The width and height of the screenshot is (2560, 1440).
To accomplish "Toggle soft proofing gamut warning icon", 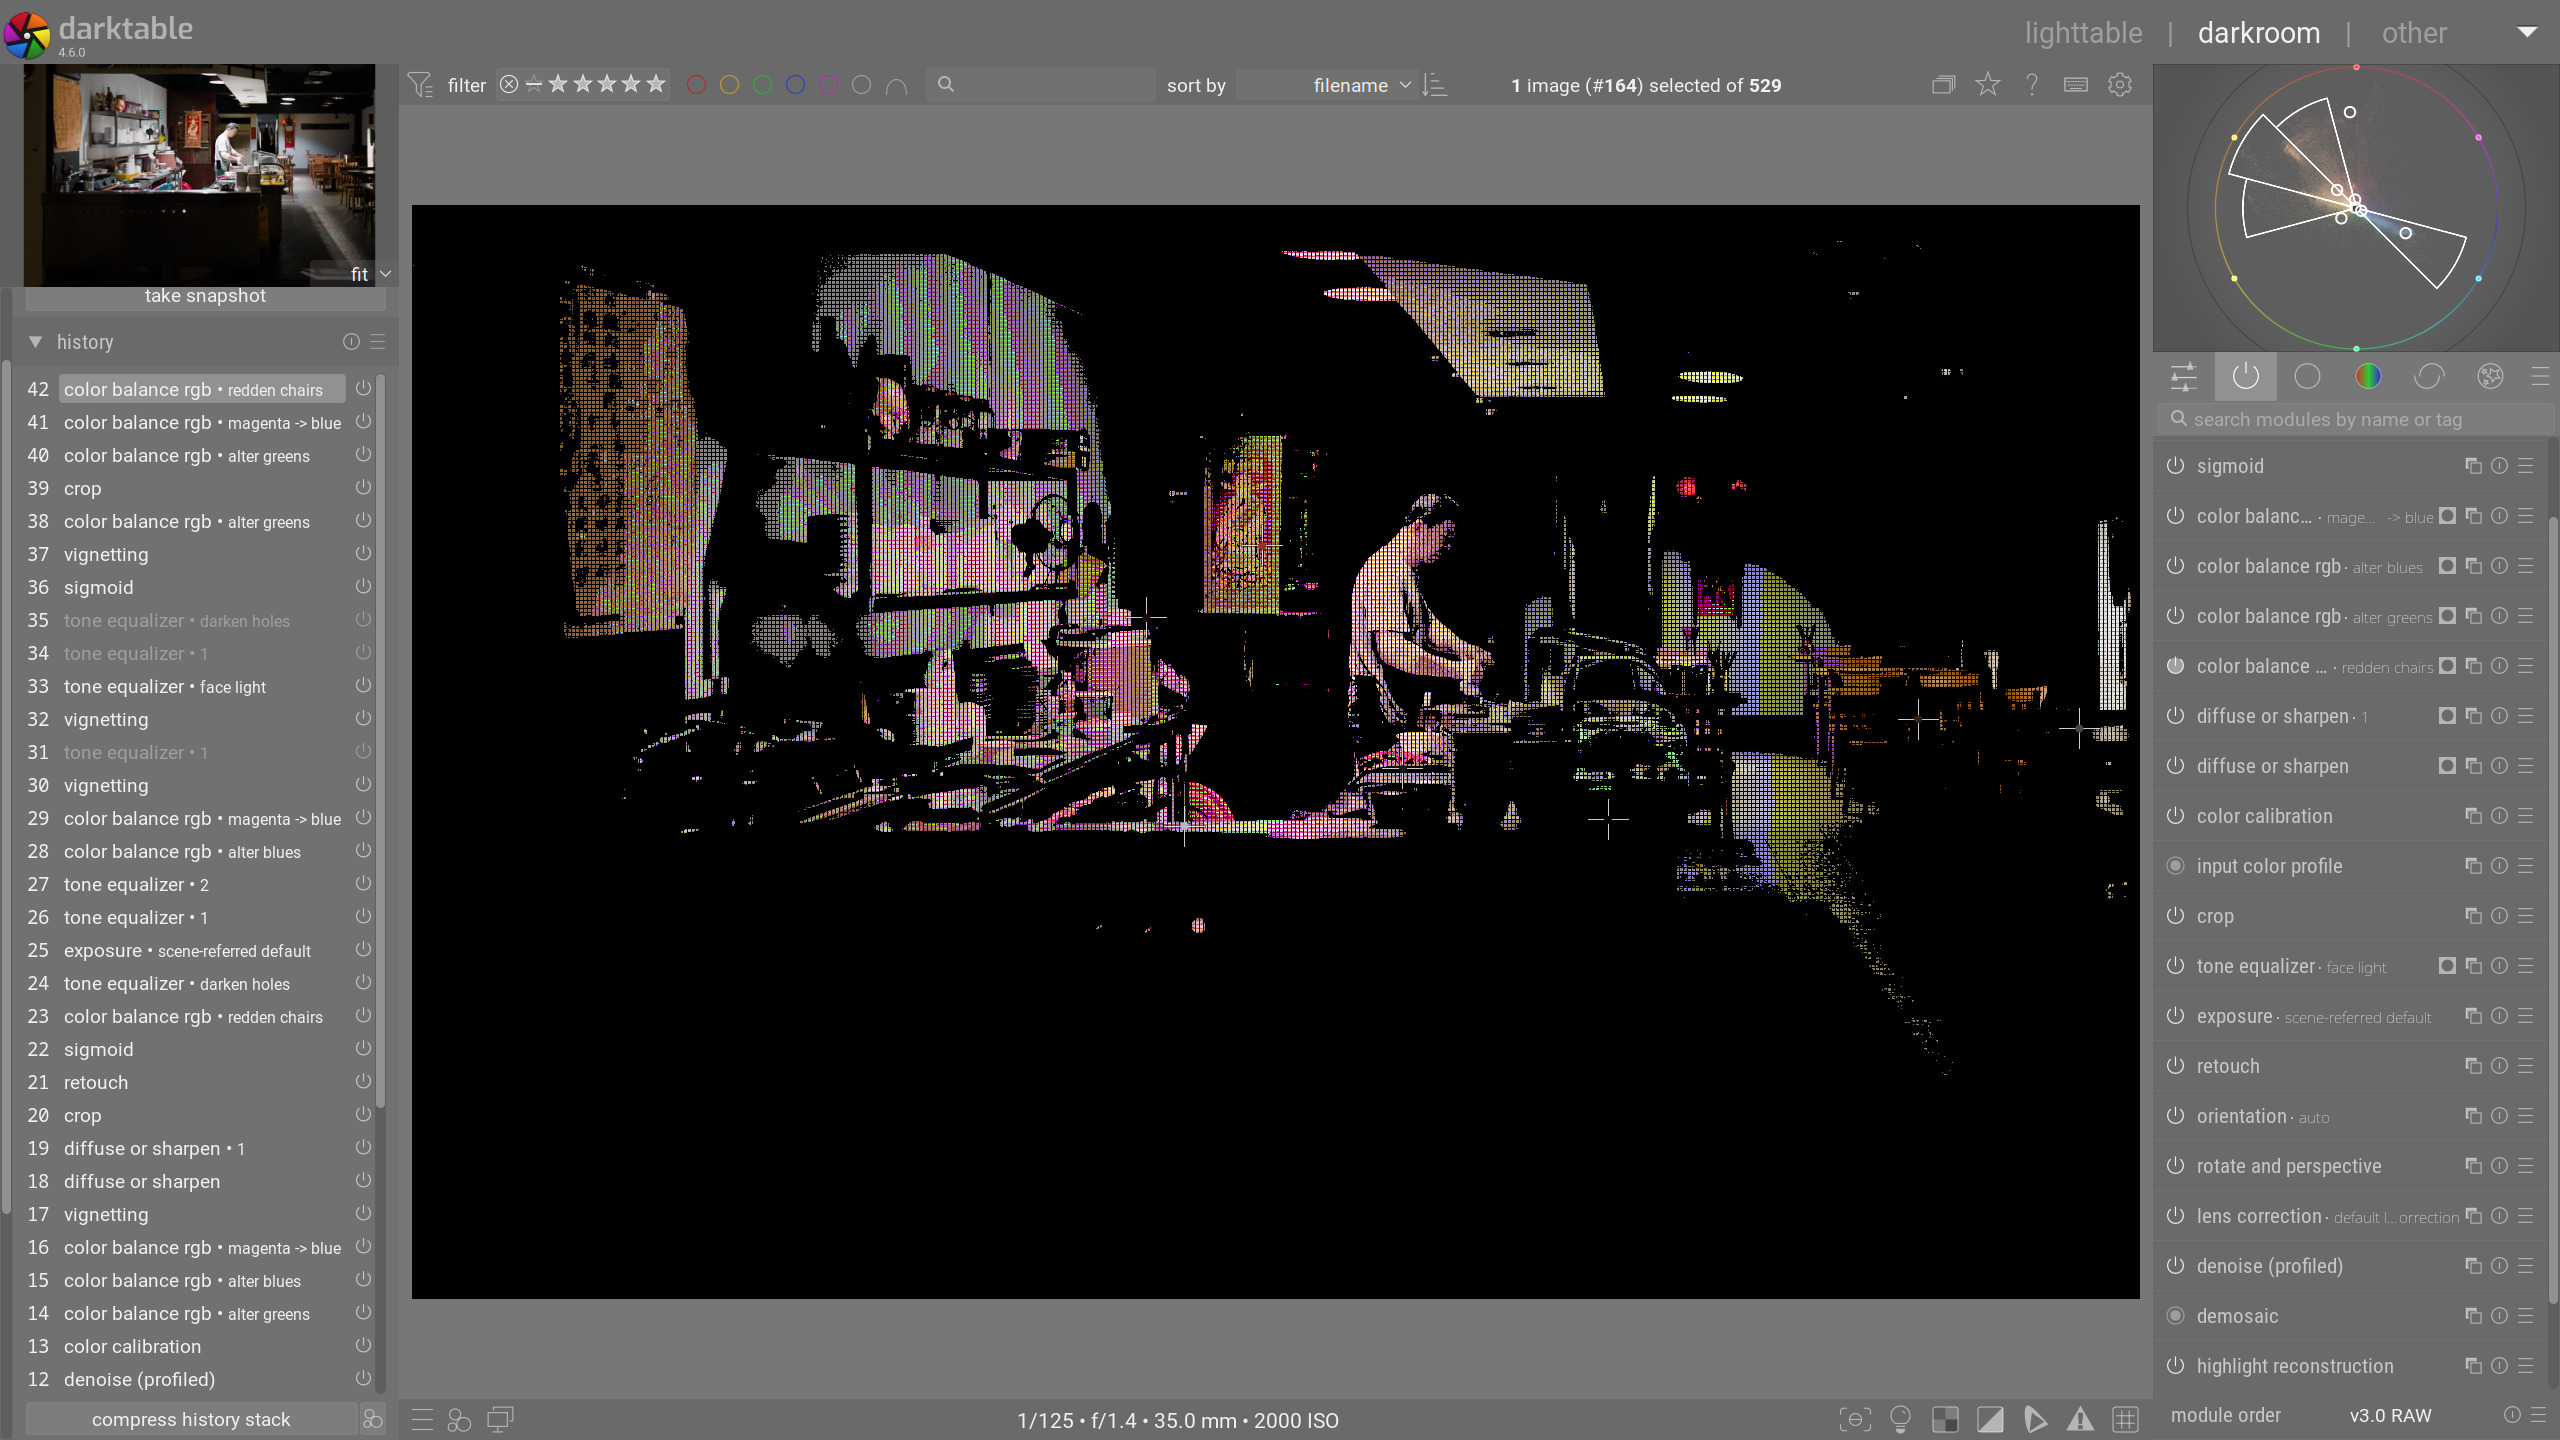I will (2081, 1419).
